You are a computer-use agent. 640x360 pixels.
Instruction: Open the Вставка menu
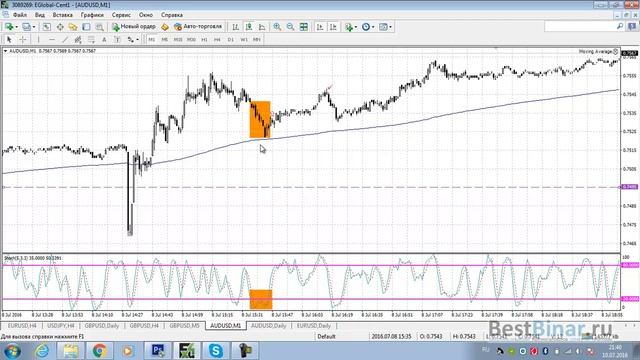pyautogui.click(x=62, y=15)
